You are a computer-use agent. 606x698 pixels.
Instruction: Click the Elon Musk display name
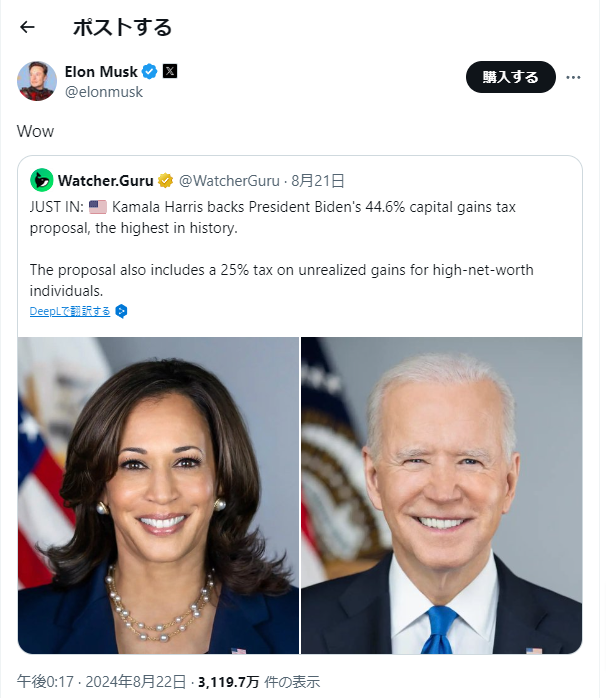pos(101,72)
